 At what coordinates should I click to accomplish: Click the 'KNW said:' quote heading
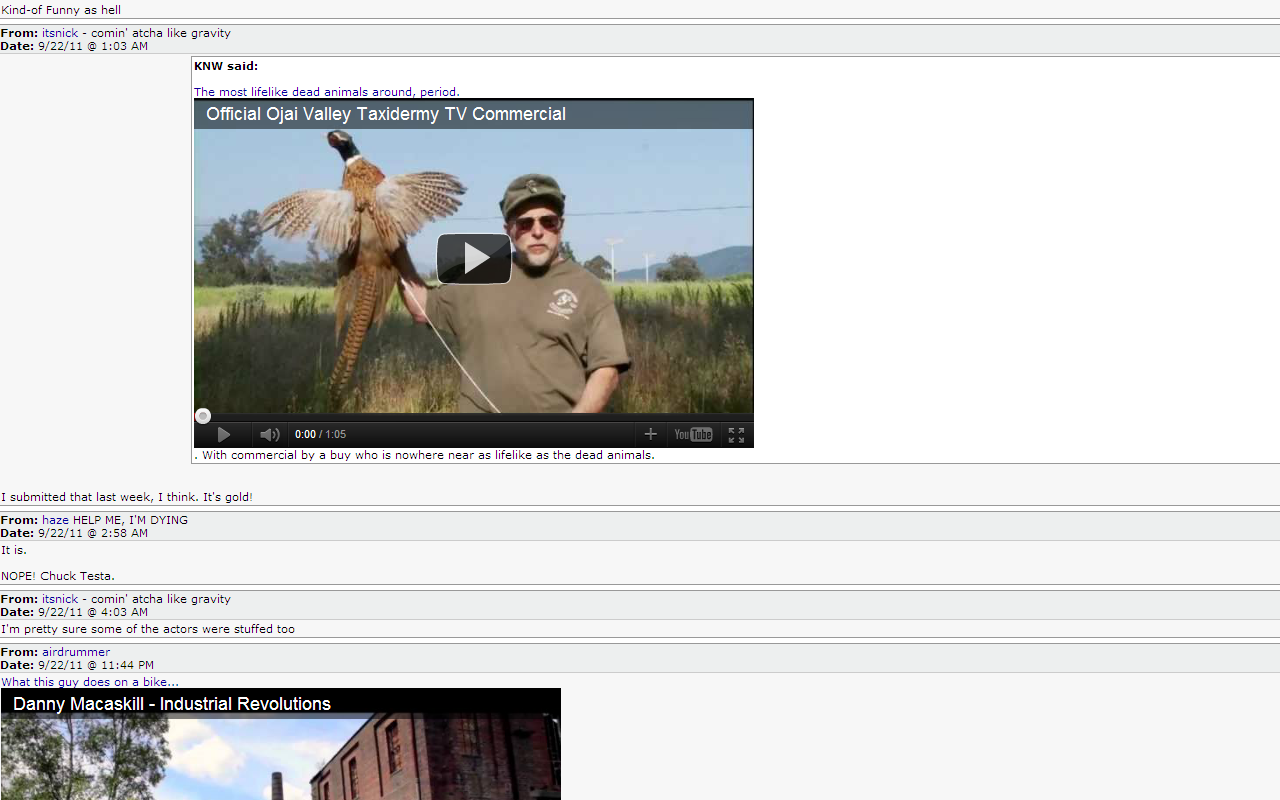click(x=226, y=66)
